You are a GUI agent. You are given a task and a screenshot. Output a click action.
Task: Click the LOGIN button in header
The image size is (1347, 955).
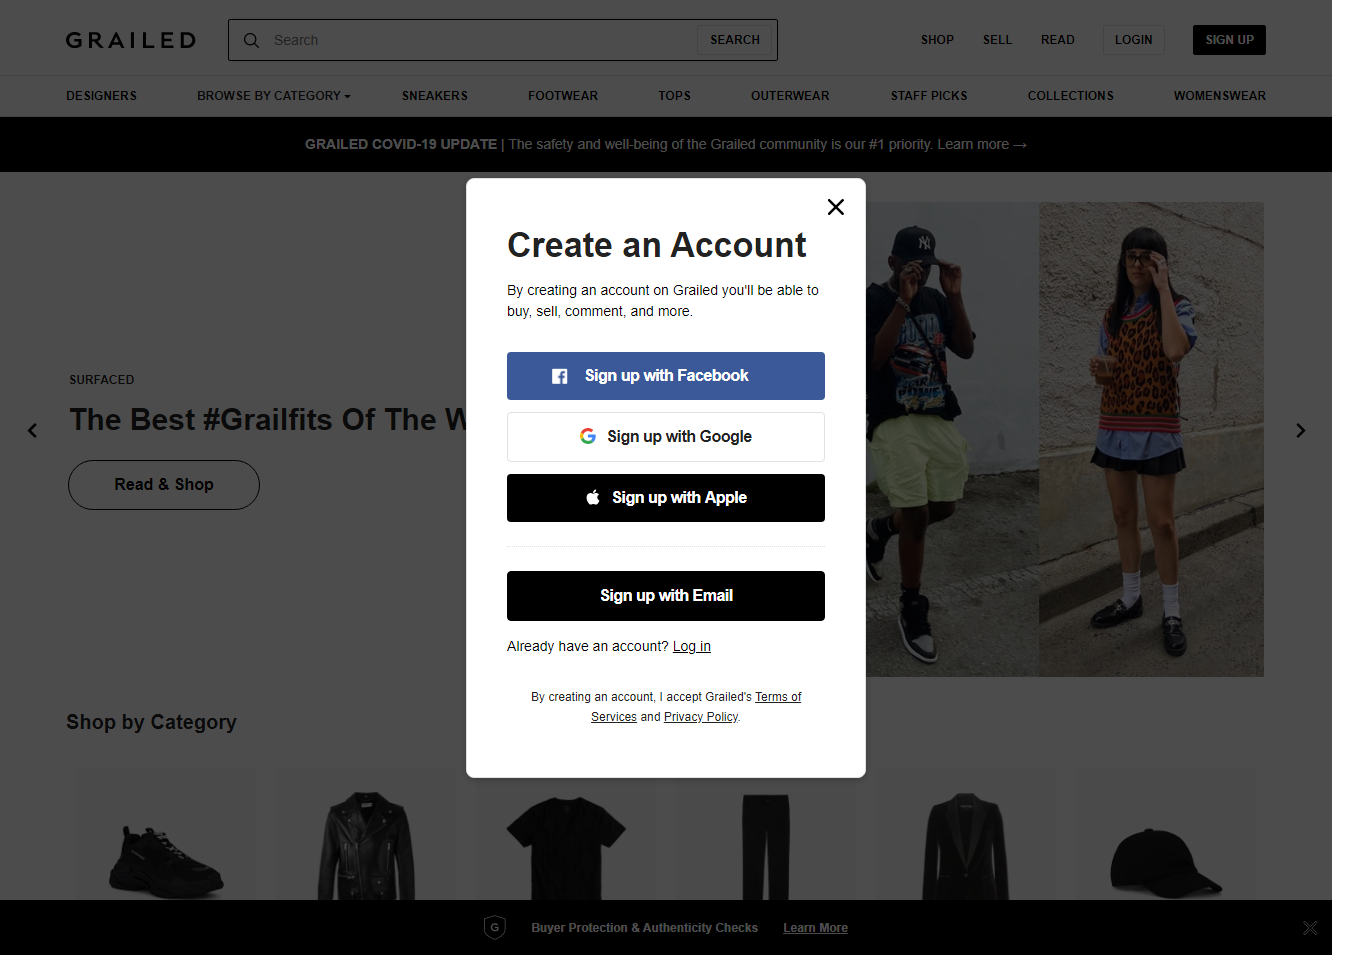click(x=1134, y=40)
